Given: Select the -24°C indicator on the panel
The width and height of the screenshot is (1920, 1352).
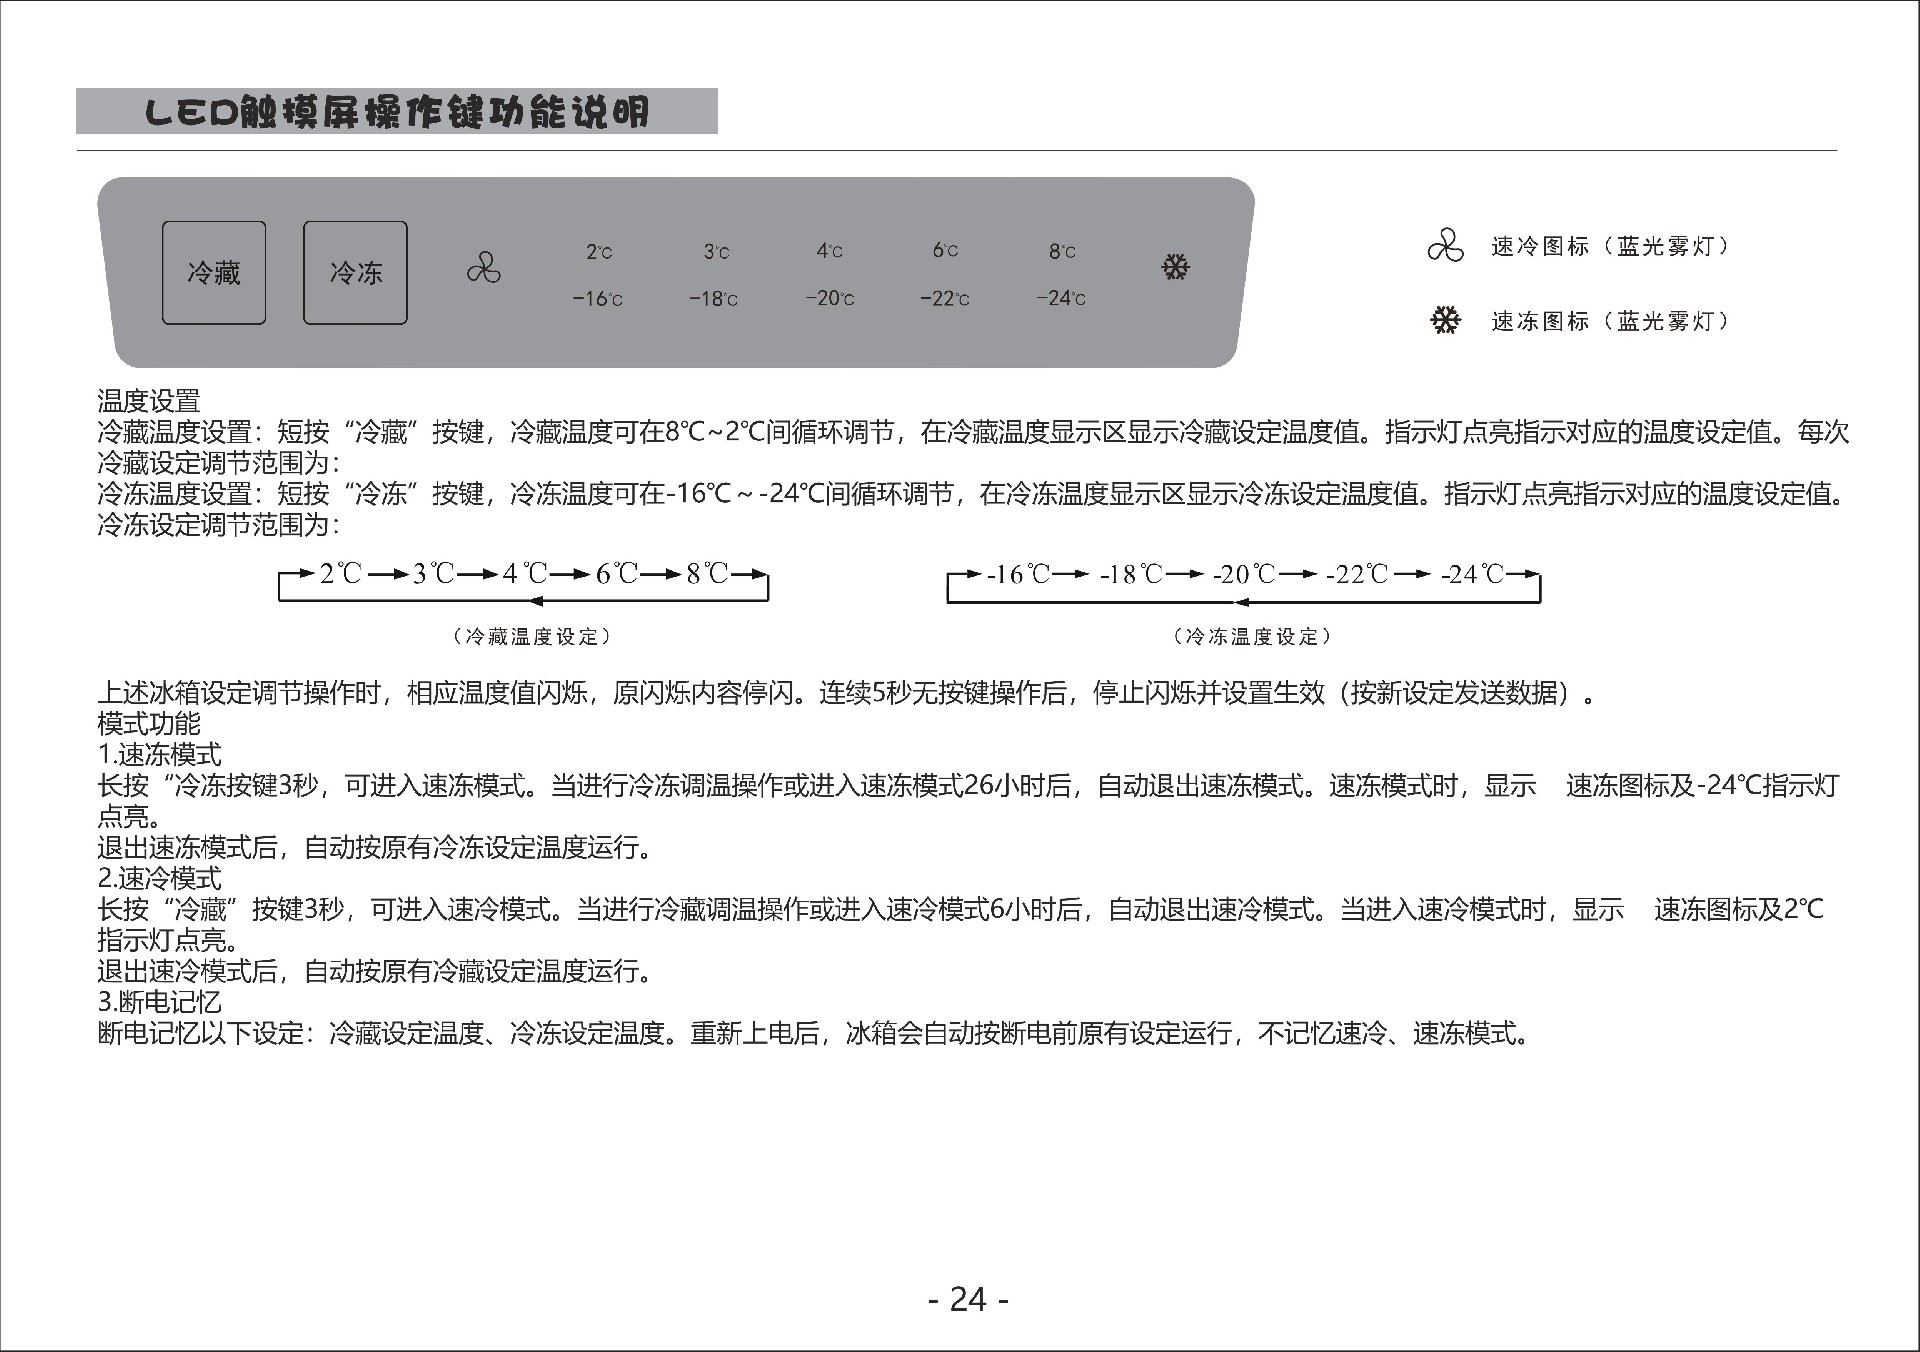Looking at the screenshot, I should tap(1060, 297).
